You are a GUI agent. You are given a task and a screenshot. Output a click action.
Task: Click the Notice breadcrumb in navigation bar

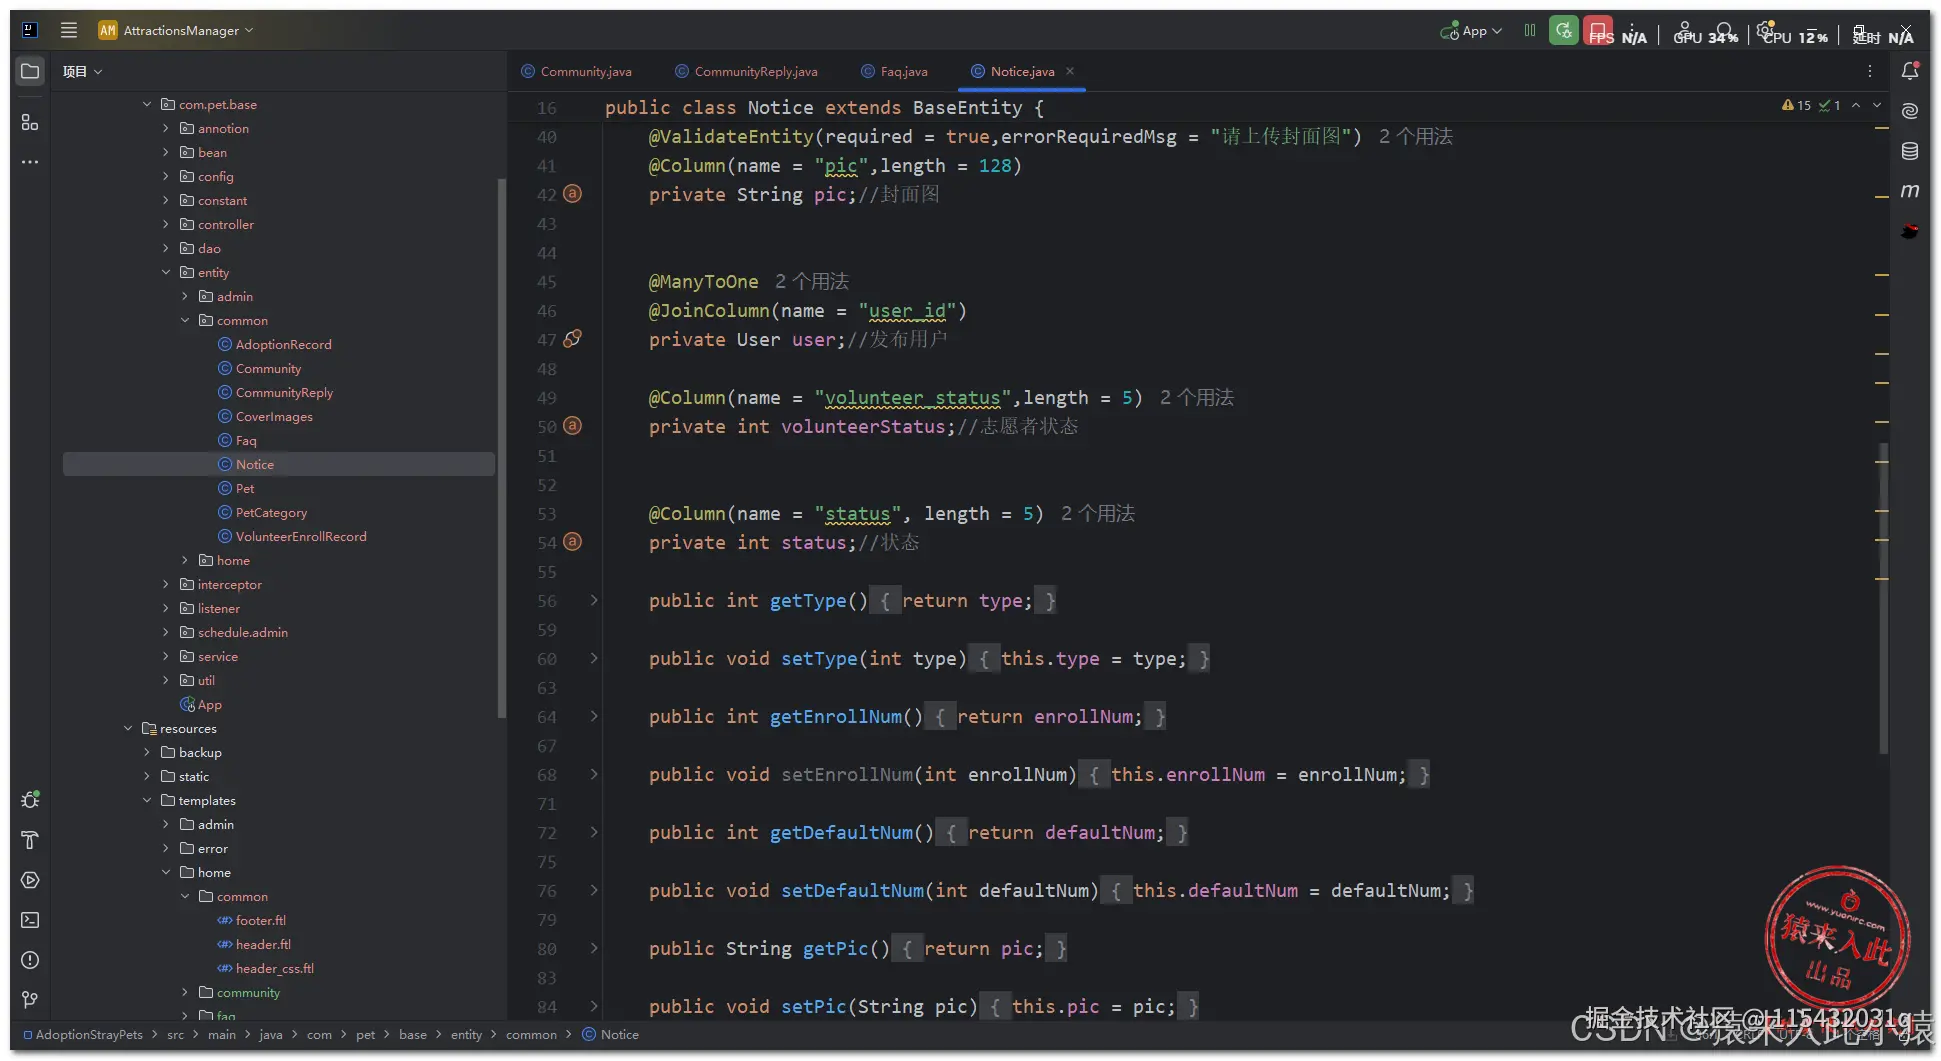click(x=611, y=1035)
